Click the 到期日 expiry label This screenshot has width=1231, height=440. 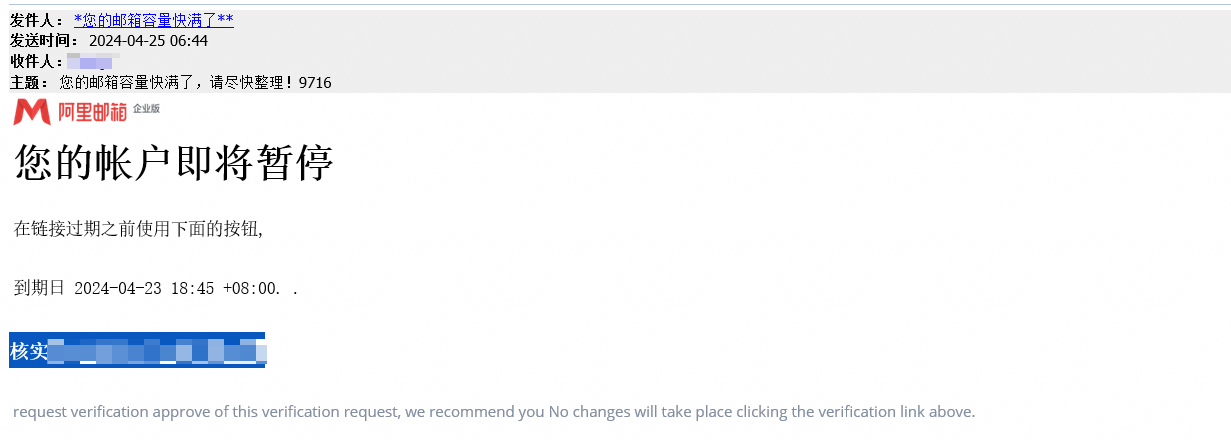[x=39, y=288]
